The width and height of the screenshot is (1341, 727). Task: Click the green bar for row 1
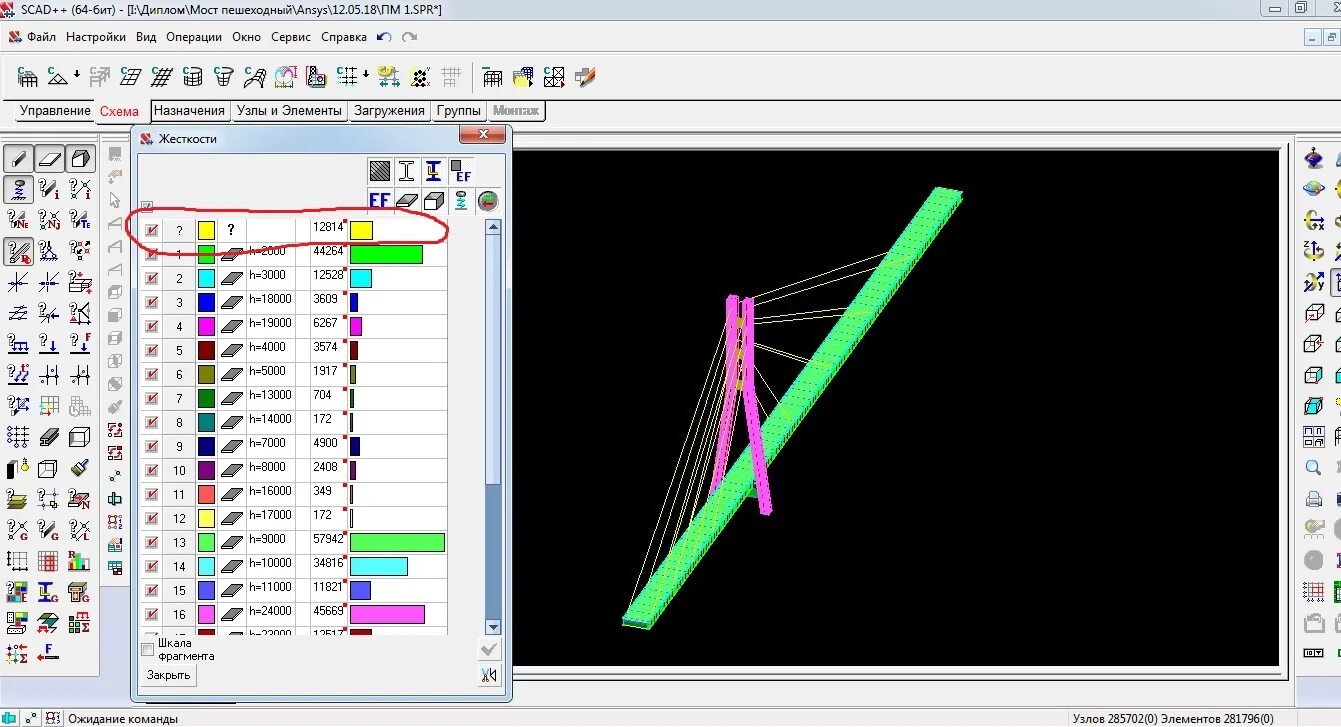pos(386,254)
